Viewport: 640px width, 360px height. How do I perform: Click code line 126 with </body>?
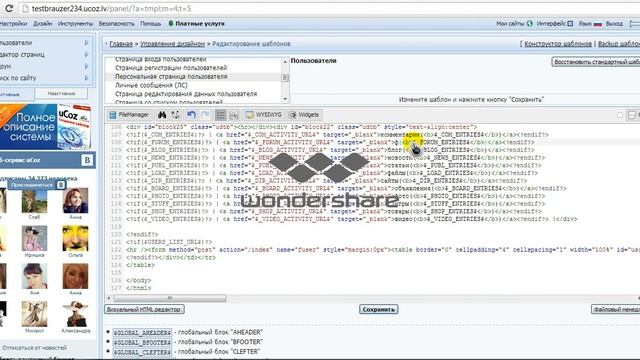coord(139,281)
